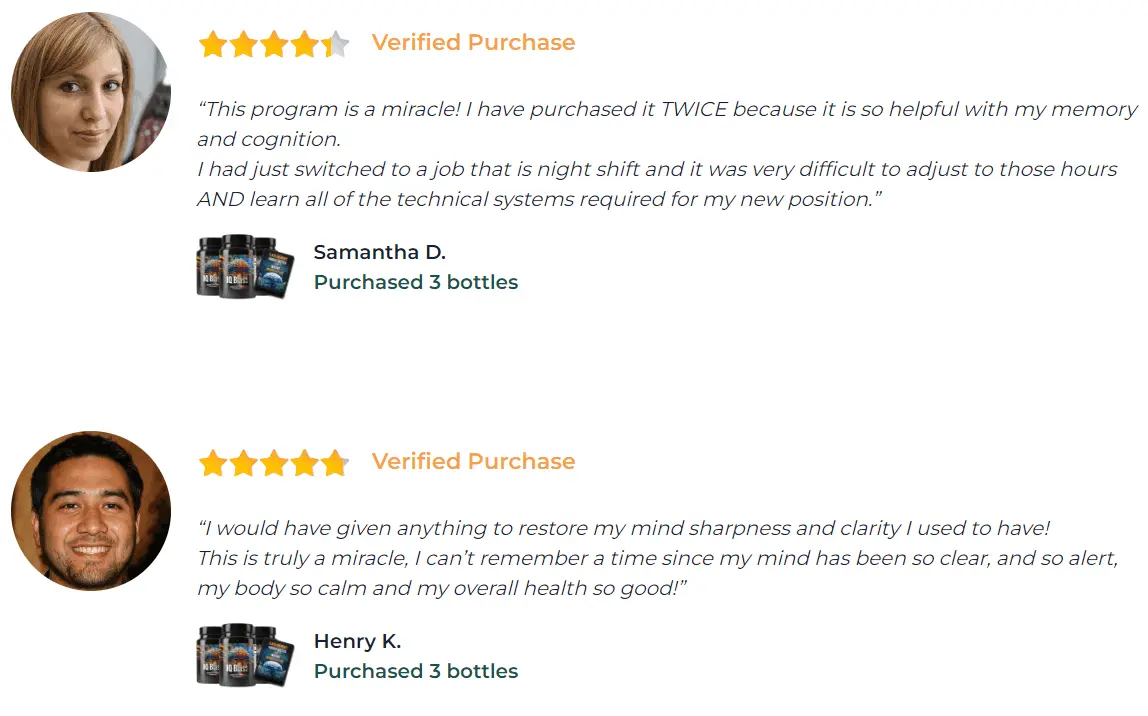This screenshot has height=716, width=1148.
Task: Click the second star in Samantha's rating
Action: pos(244,44)
